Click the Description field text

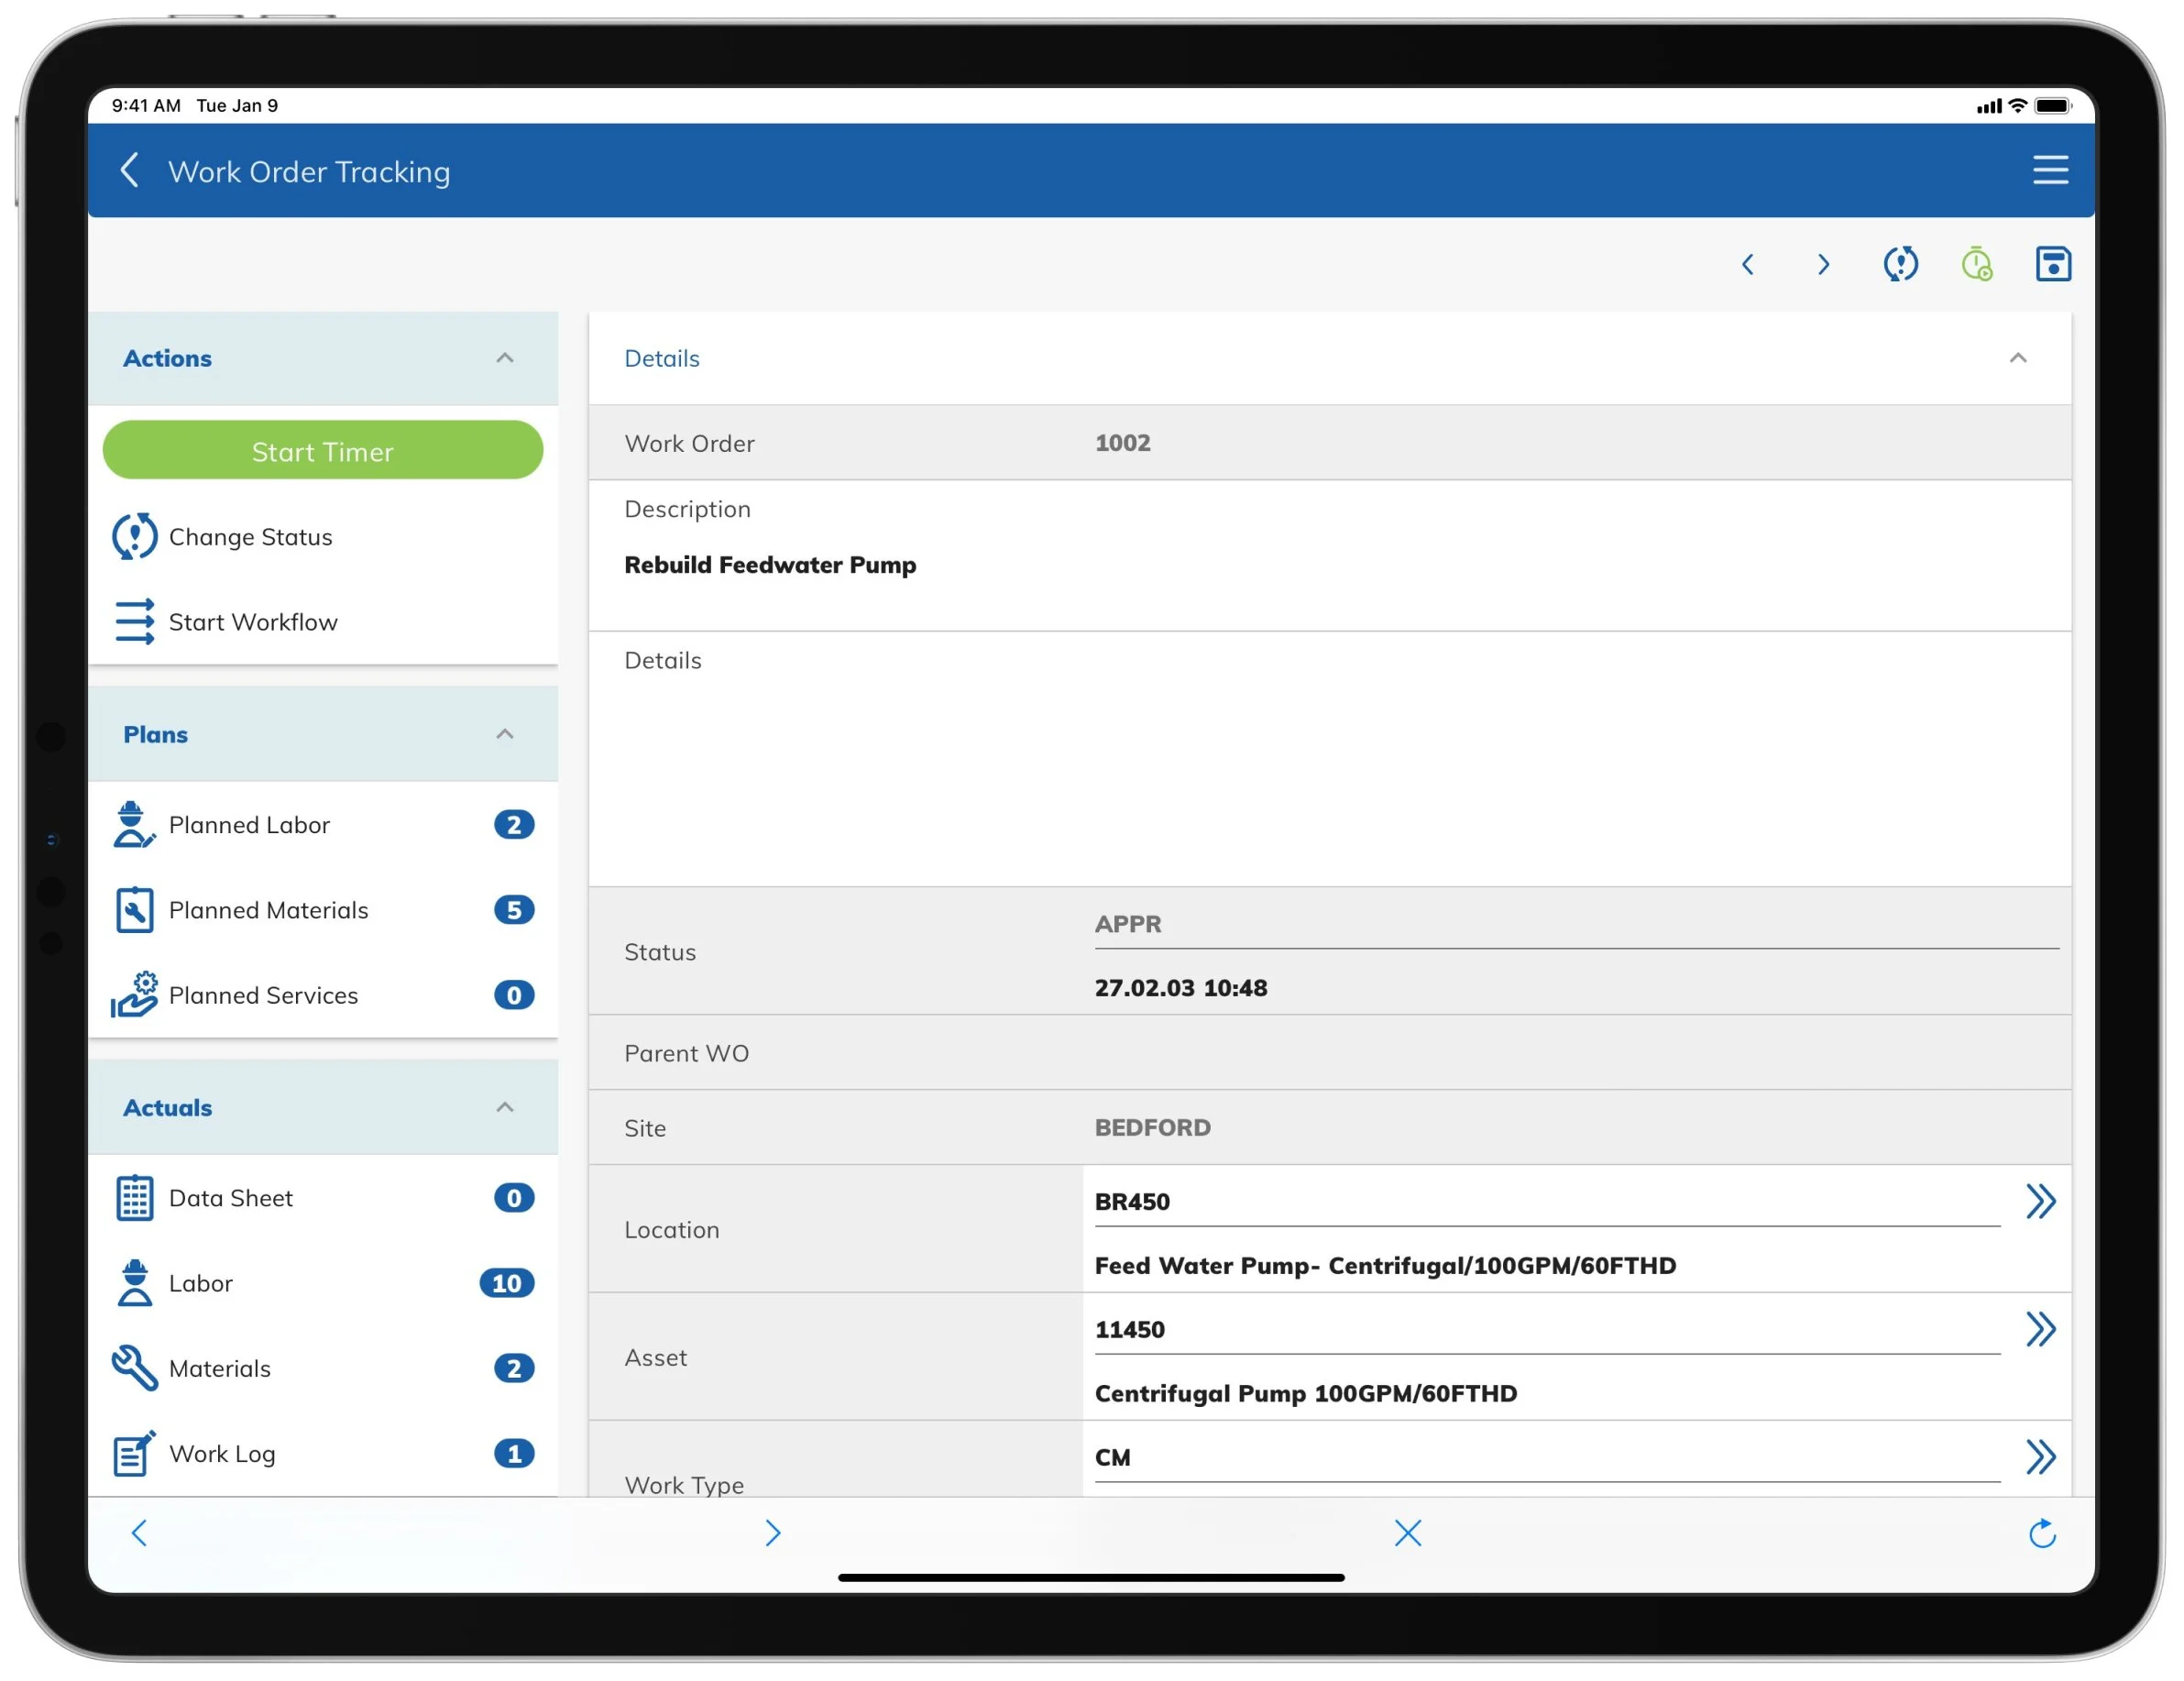point(770,565)
